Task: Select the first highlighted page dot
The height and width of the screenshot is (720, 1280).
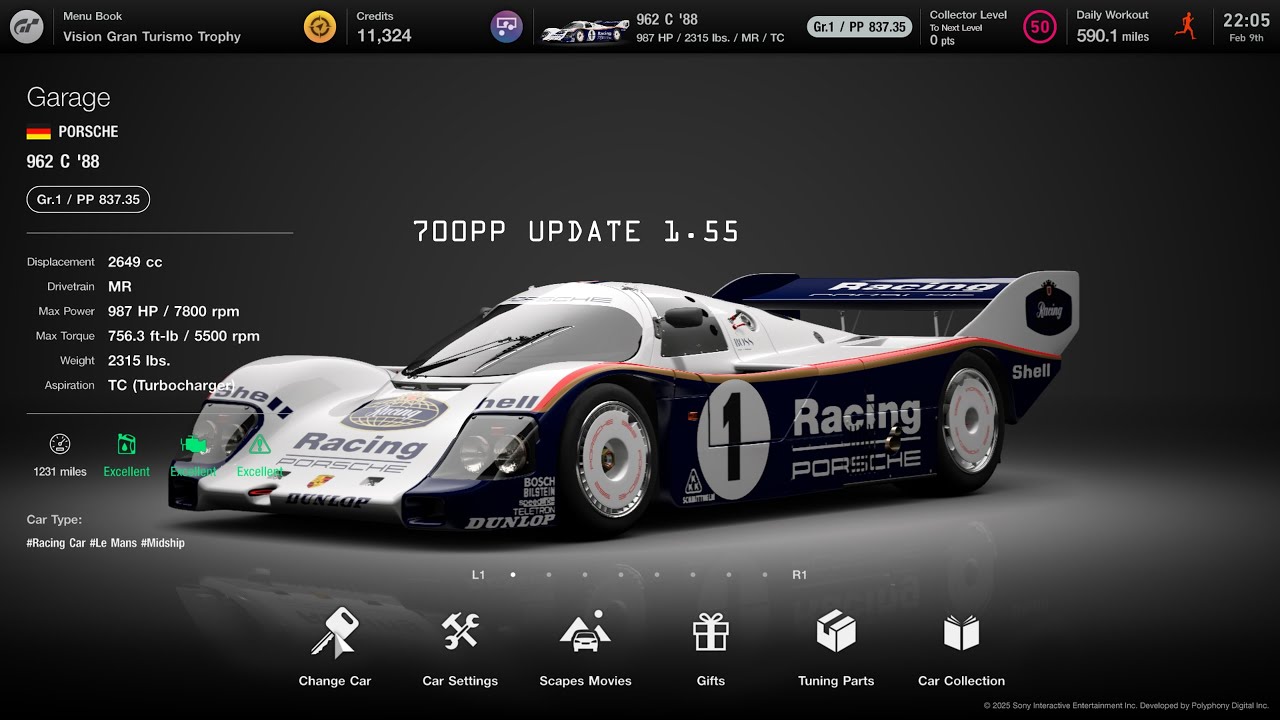Action: coord(513,575)
